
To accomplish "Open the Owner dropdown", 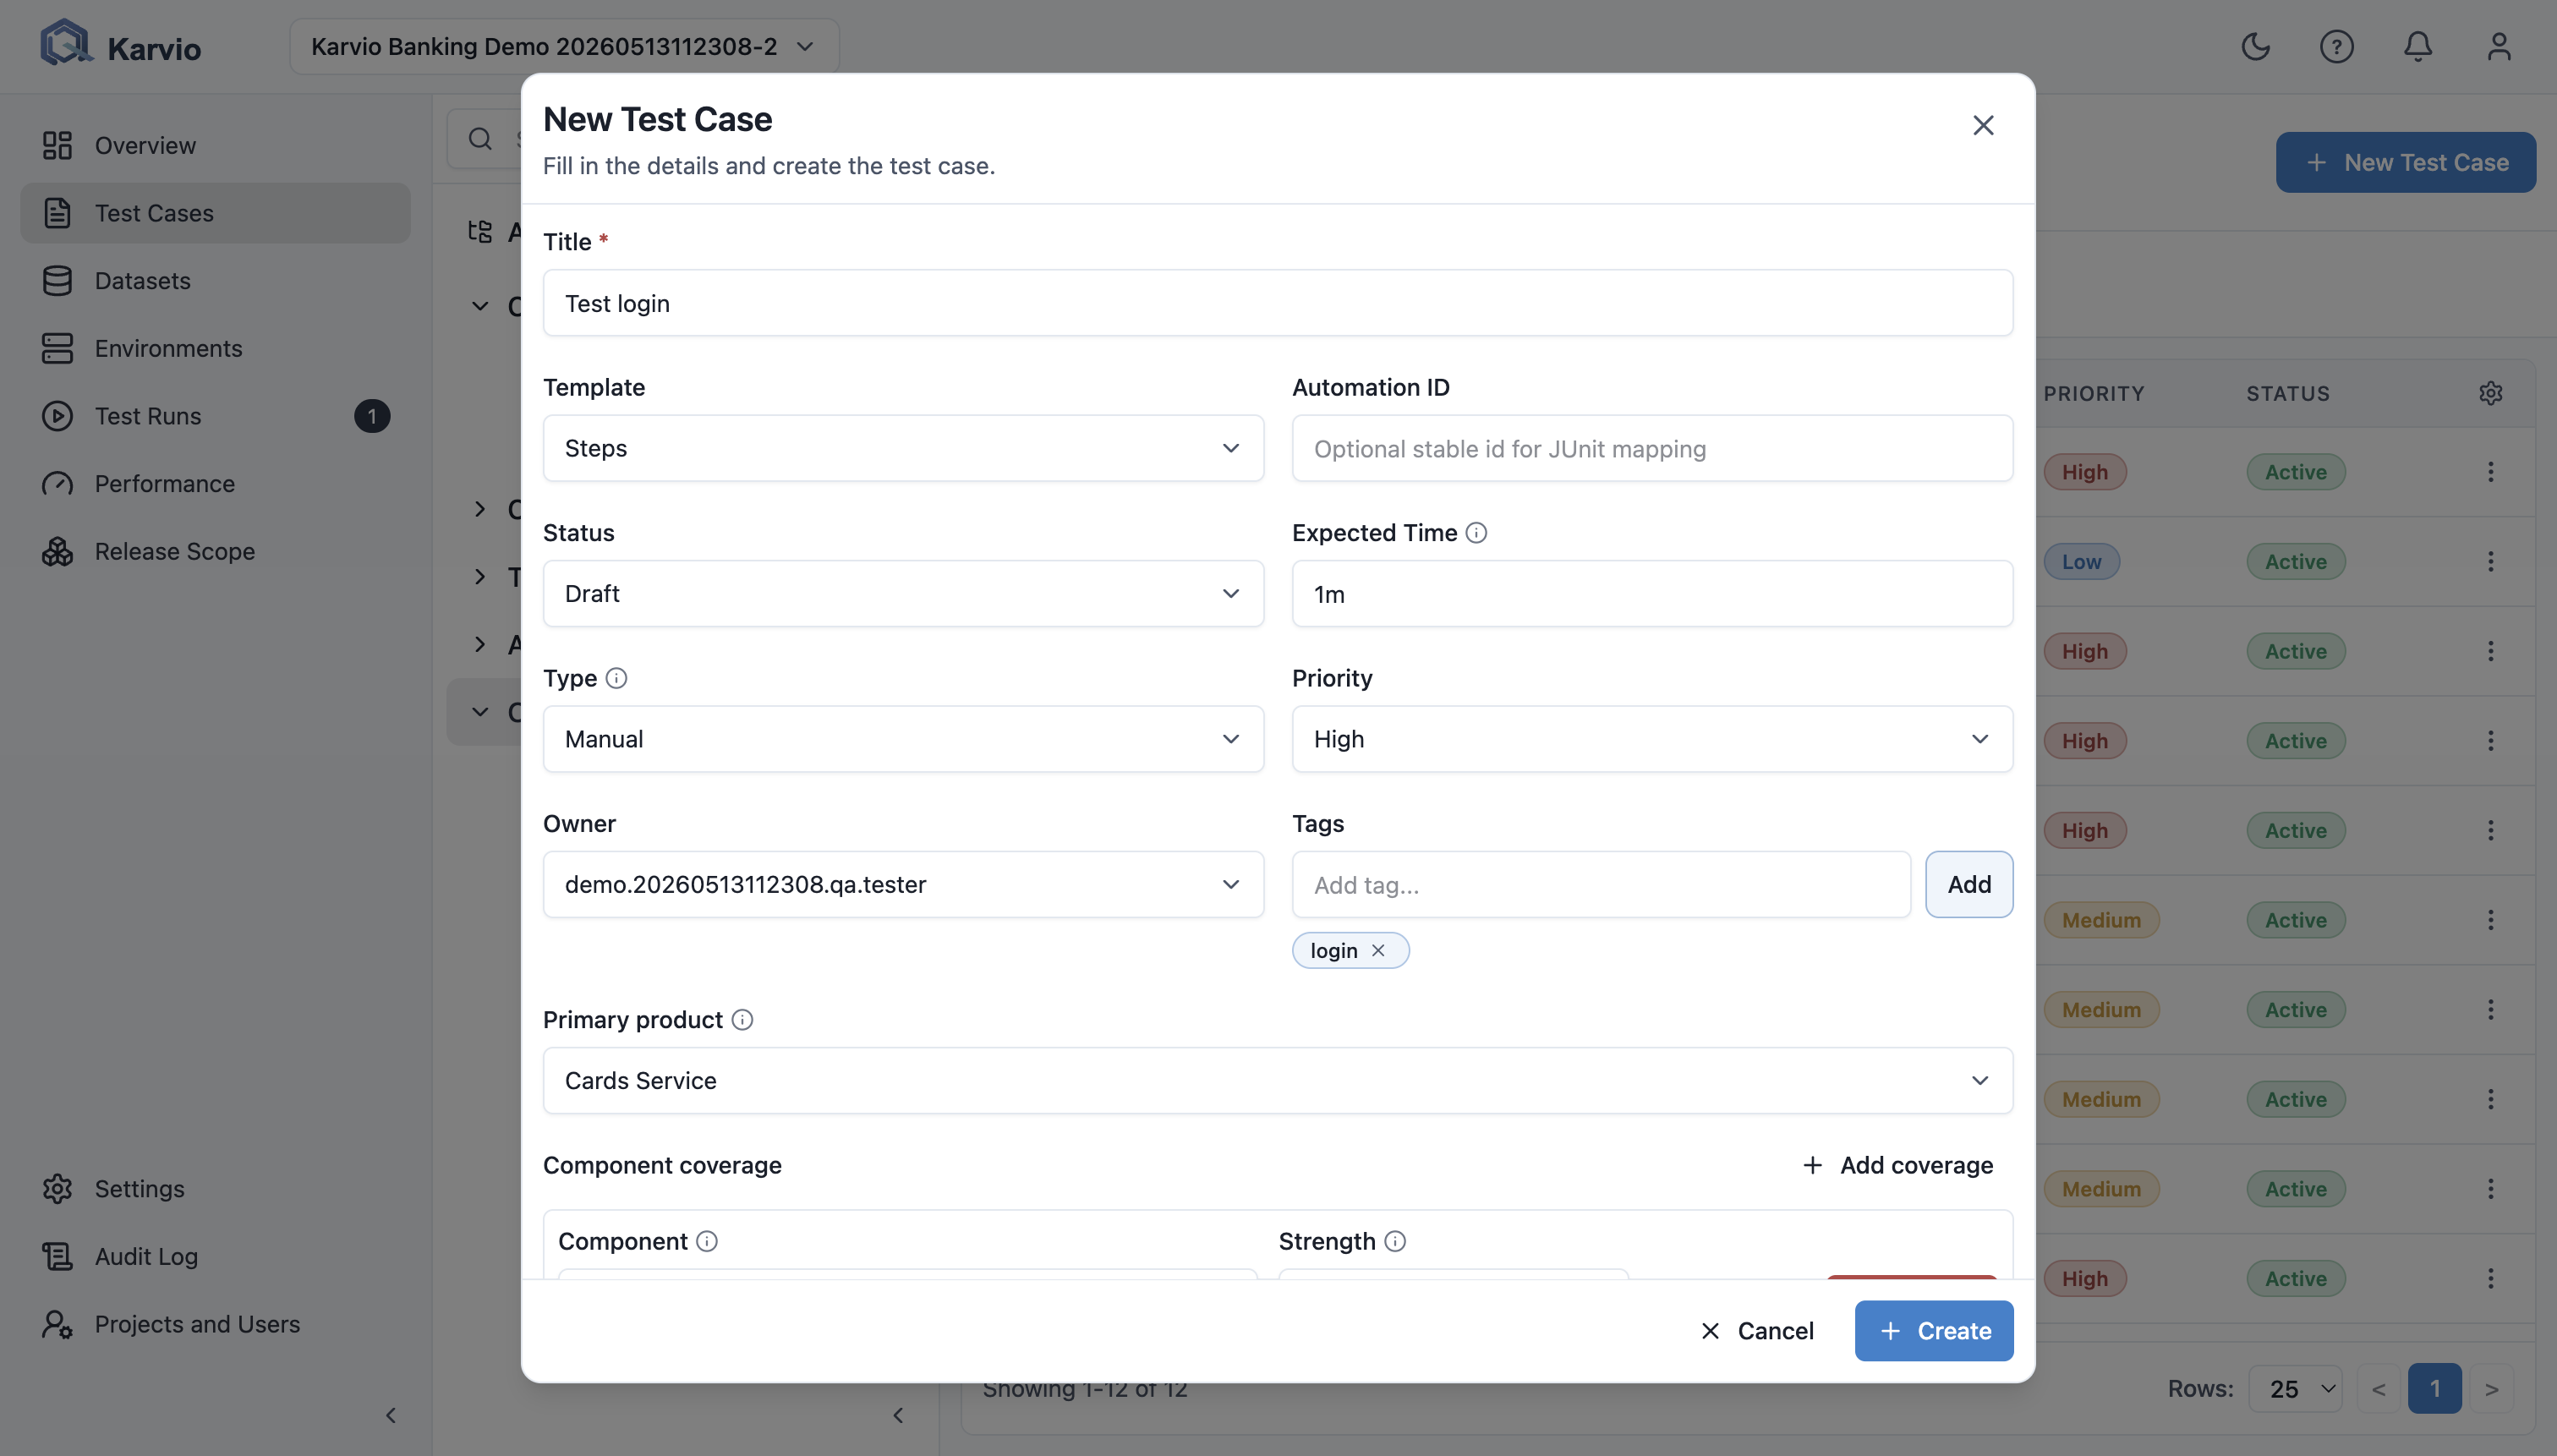I will [x=903, y=884].
